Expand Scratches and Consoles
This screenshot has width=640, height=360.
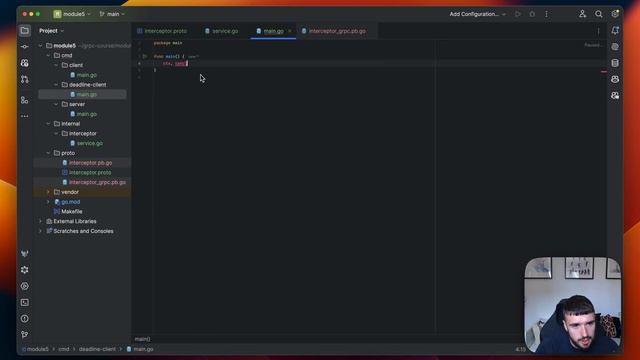(40, 231)
